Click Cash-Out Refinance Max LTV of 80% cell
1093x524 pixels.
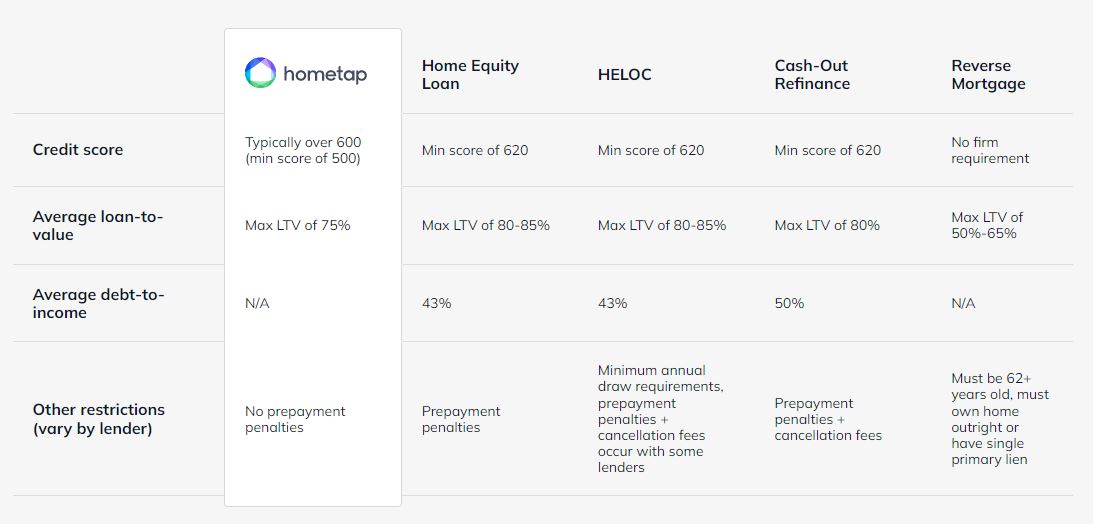point(827,225)
